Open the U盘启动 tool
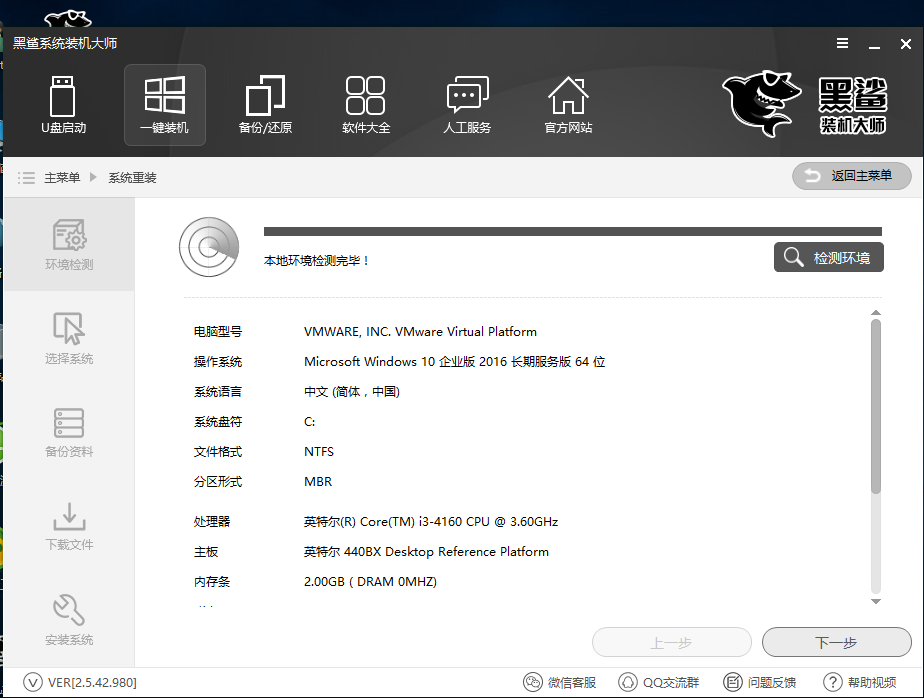 [63, 104]
